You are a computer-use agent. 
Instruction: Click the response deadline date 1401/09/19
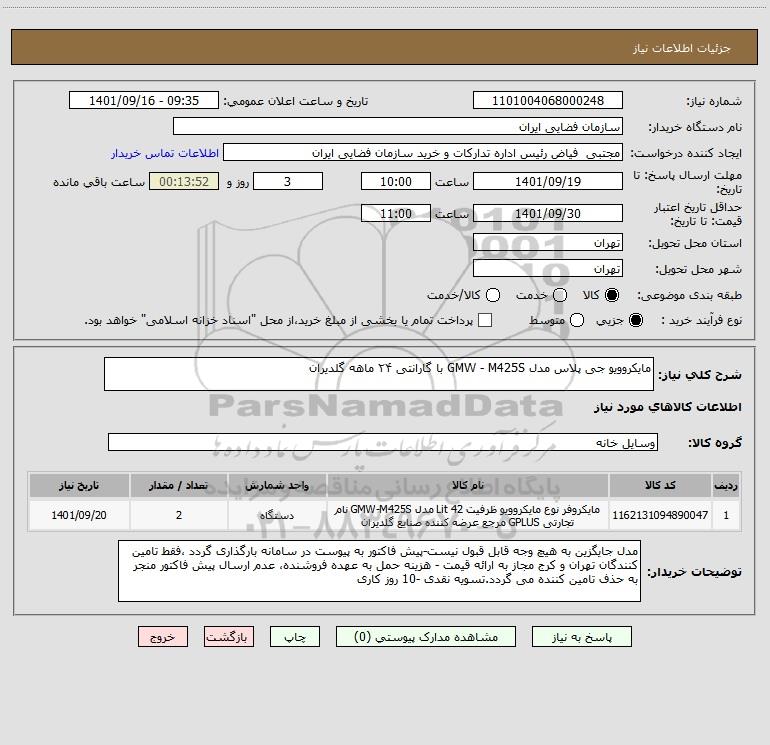pyautogui.click(x=548, y=181)
